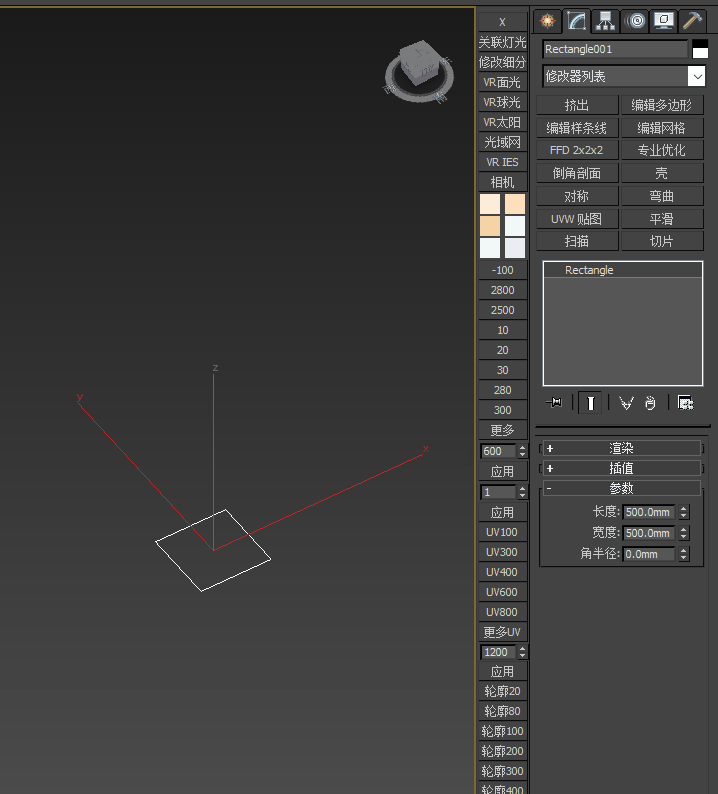Viewport: 718px width, 794px height.
Task: Toggle Show End Result icon
Action: (590, 403)
